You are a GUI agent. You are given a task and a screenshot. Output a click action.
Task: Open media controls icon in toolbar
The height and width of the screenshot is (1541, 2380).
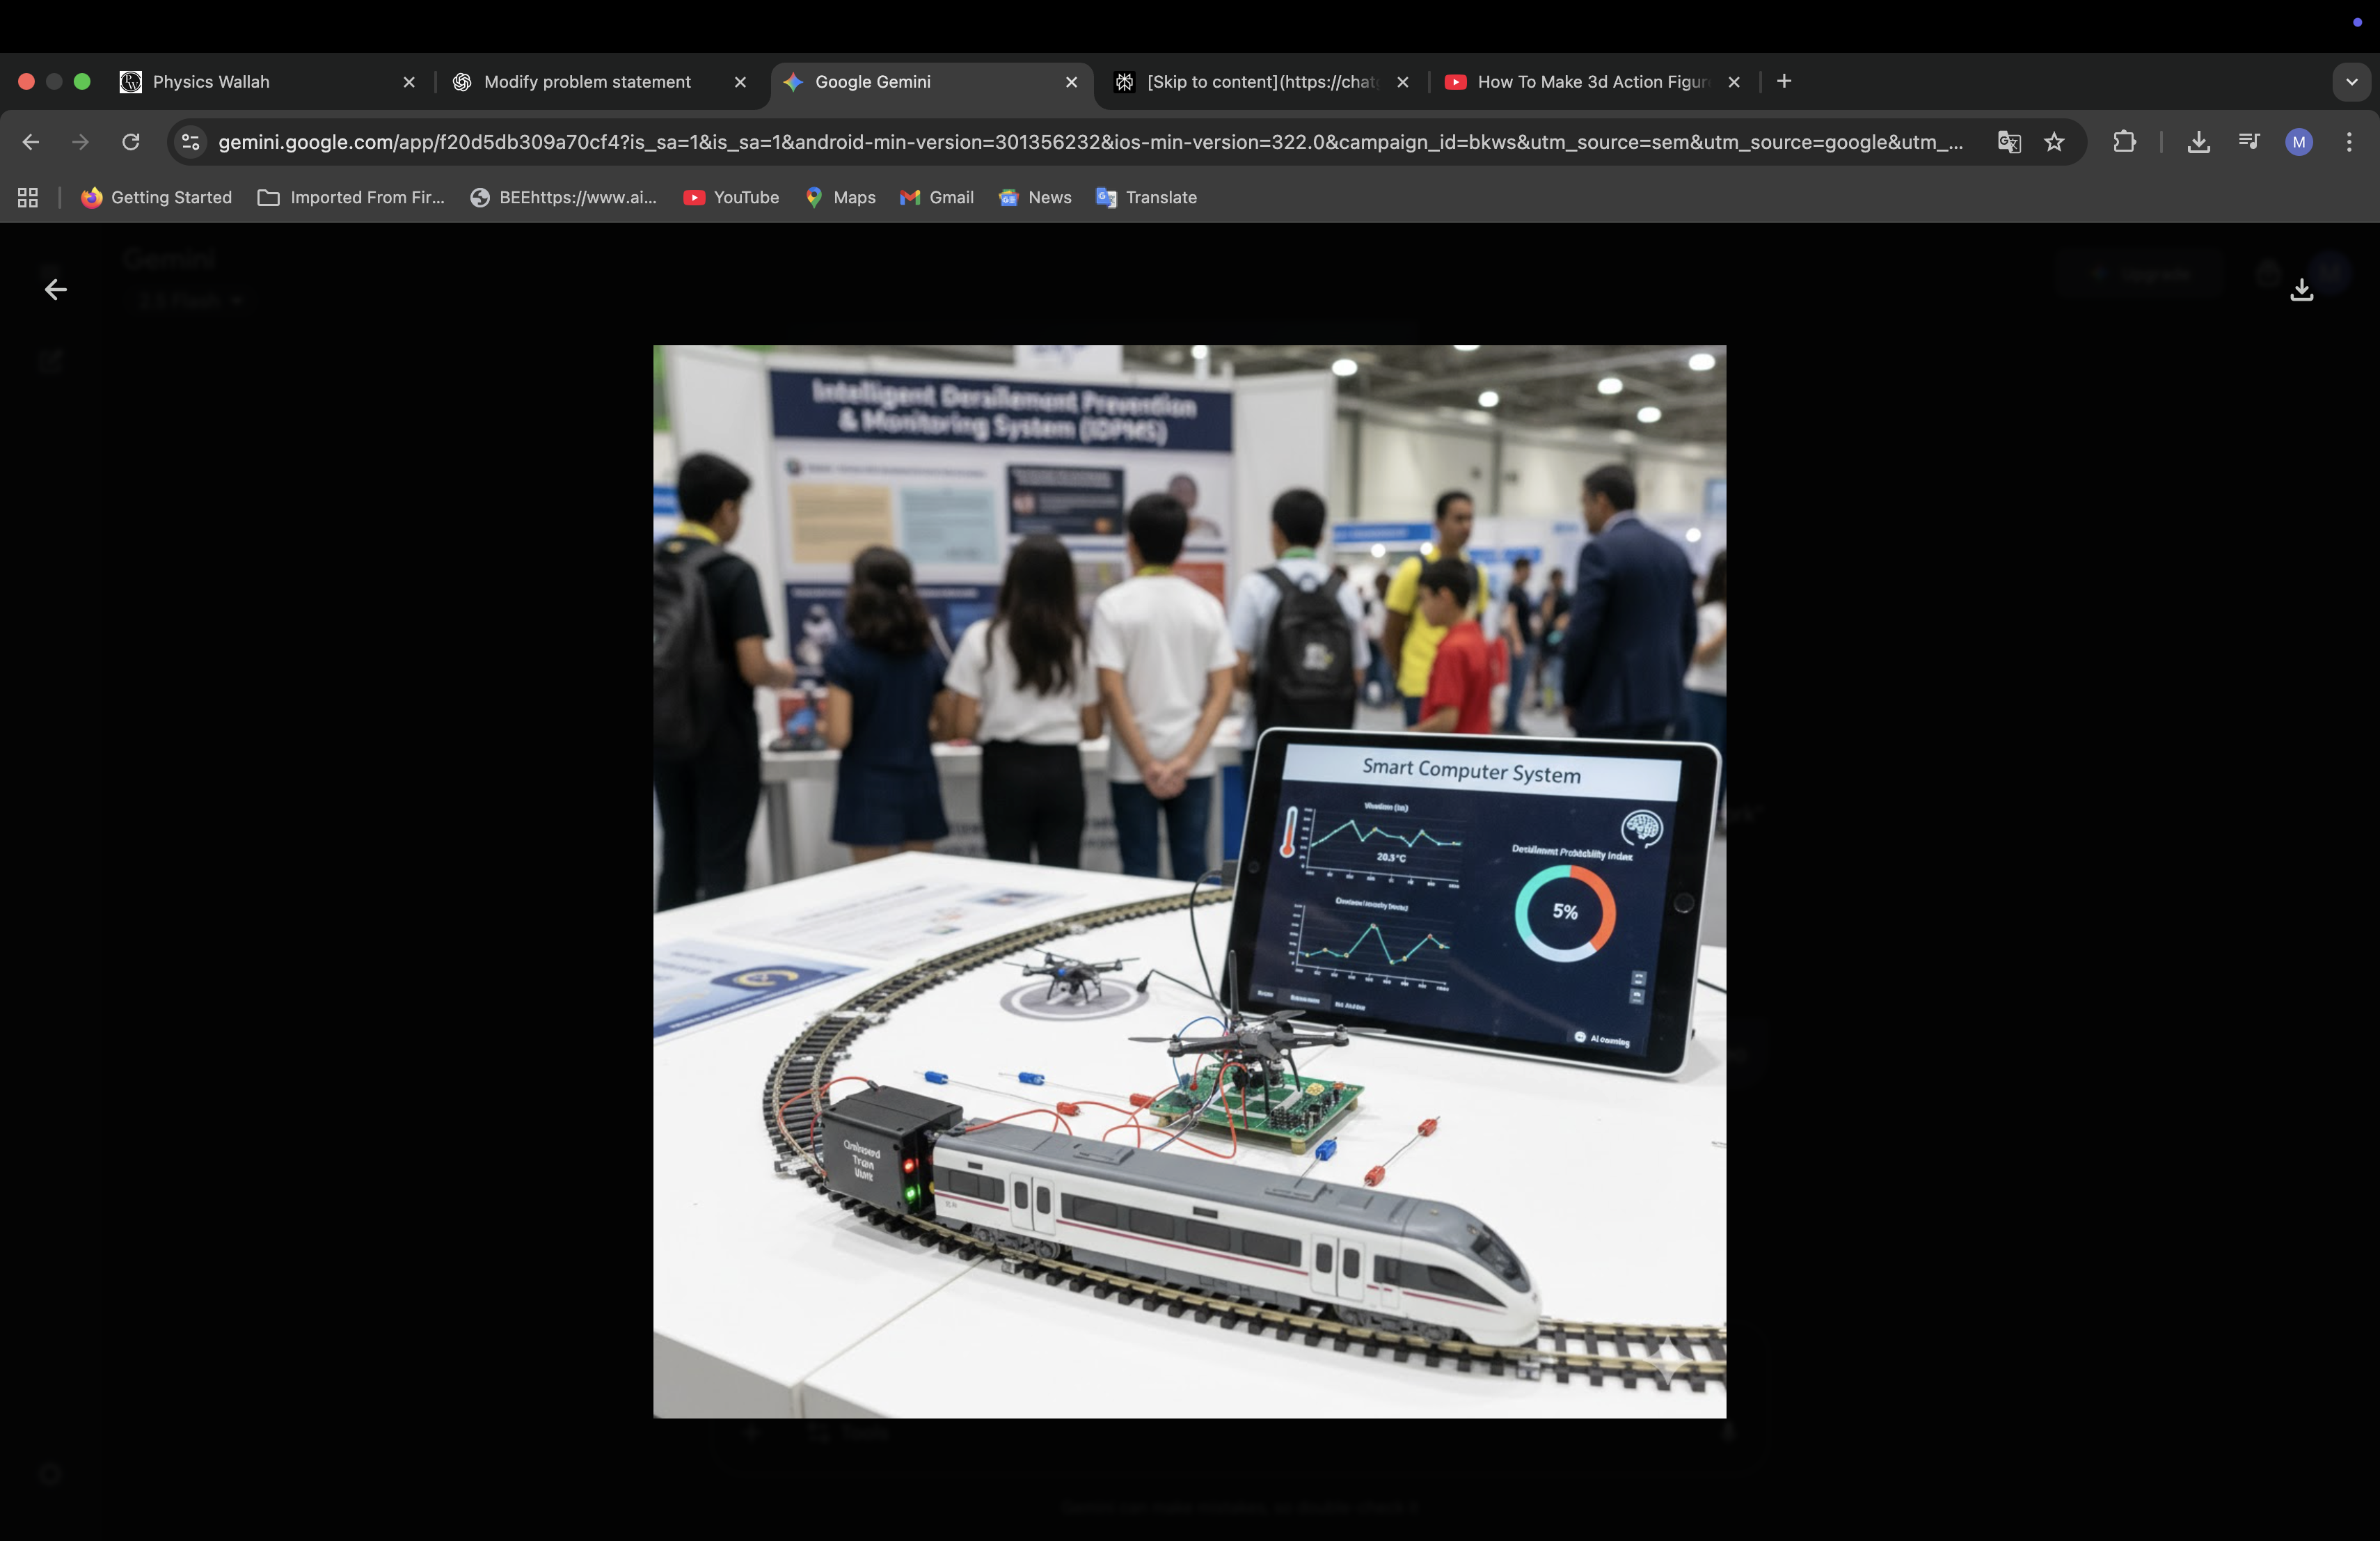tap(2249, 142)
